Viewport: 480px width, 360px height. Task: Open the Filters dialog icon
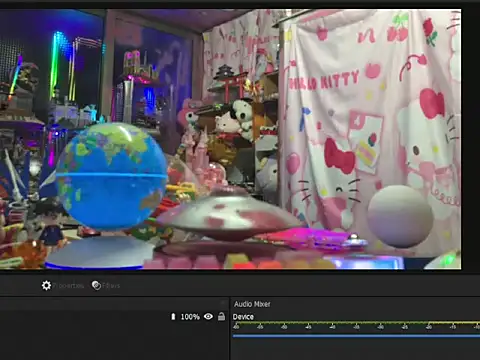click(96, 285)
